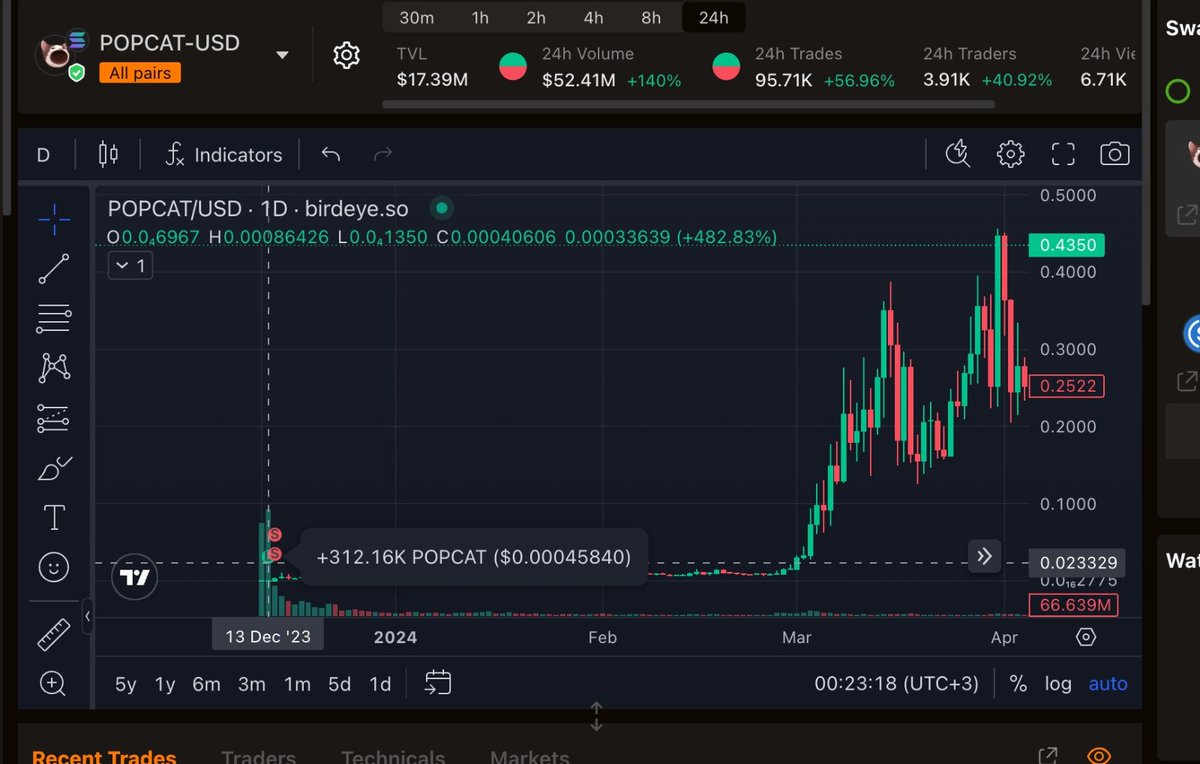Redo the chart action
The width and height of the screenshot is (1200, 764).
[x=382, y=154]
